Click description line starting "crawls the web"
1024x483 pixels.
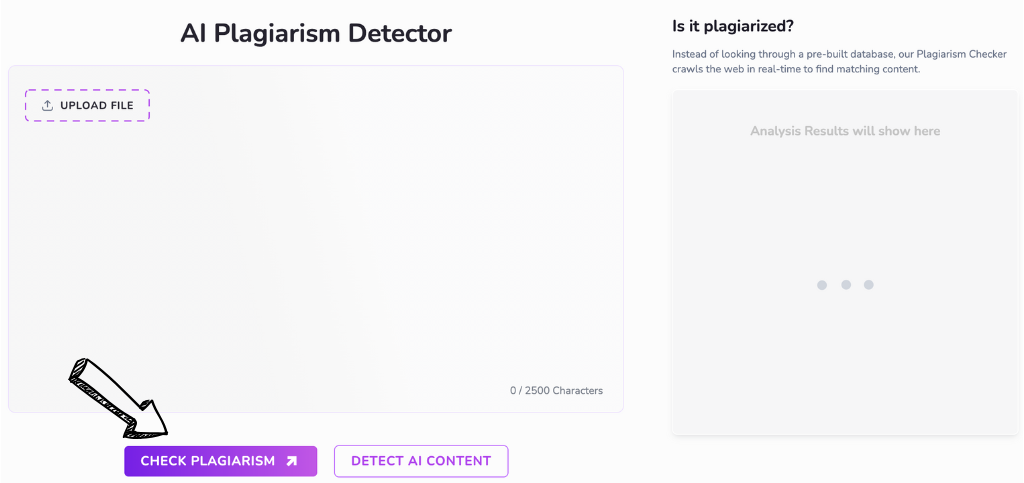(796, 70)
